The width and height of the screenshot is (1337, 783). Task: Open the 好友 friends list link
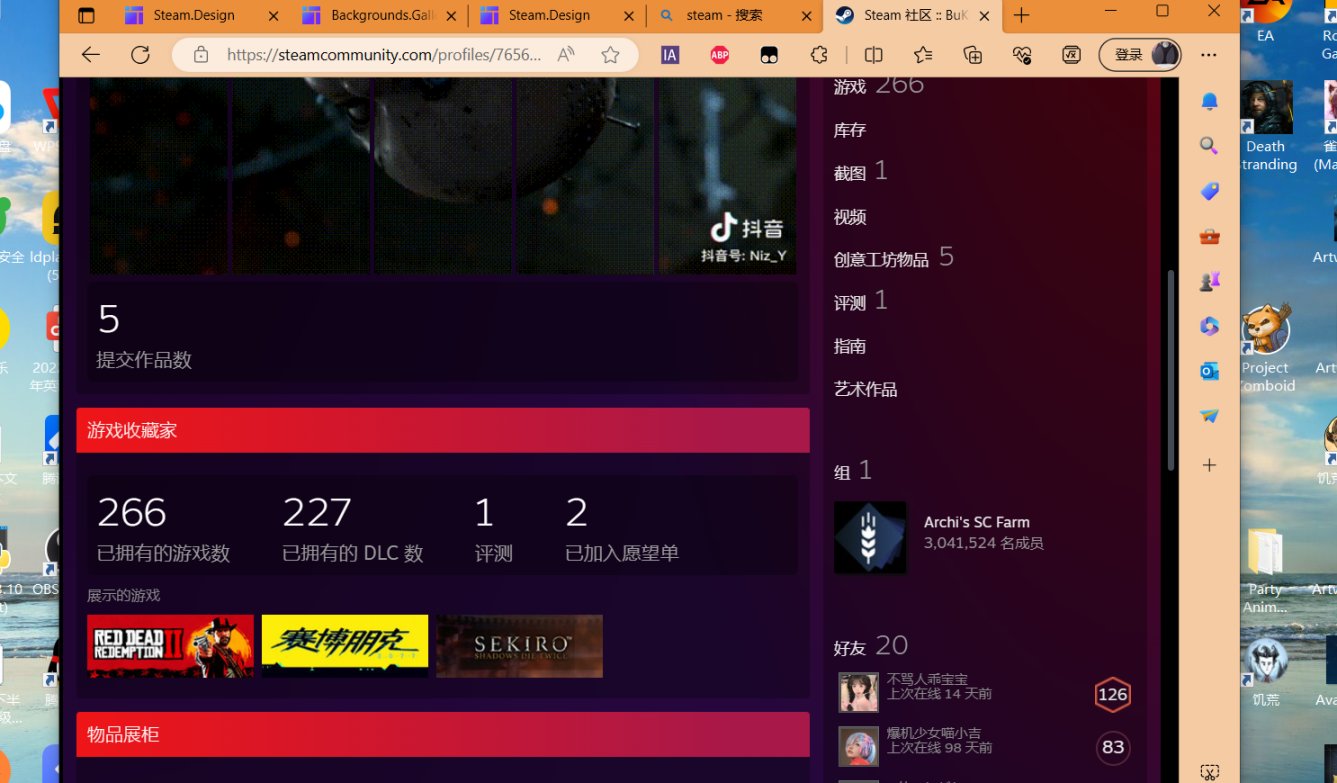point(850,648)
